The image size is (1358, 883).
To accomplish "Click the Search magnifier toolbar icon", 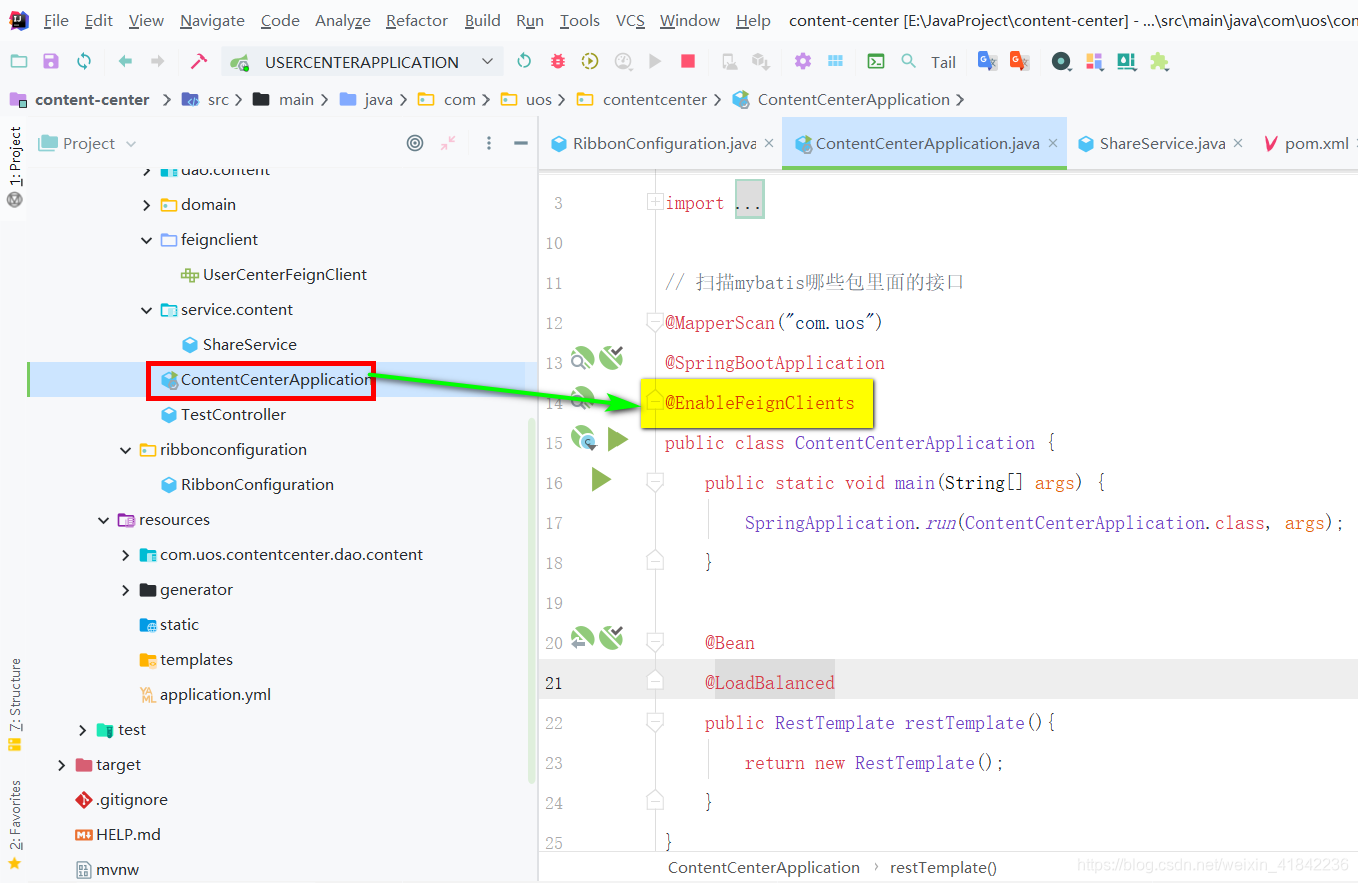I will 908,62.
